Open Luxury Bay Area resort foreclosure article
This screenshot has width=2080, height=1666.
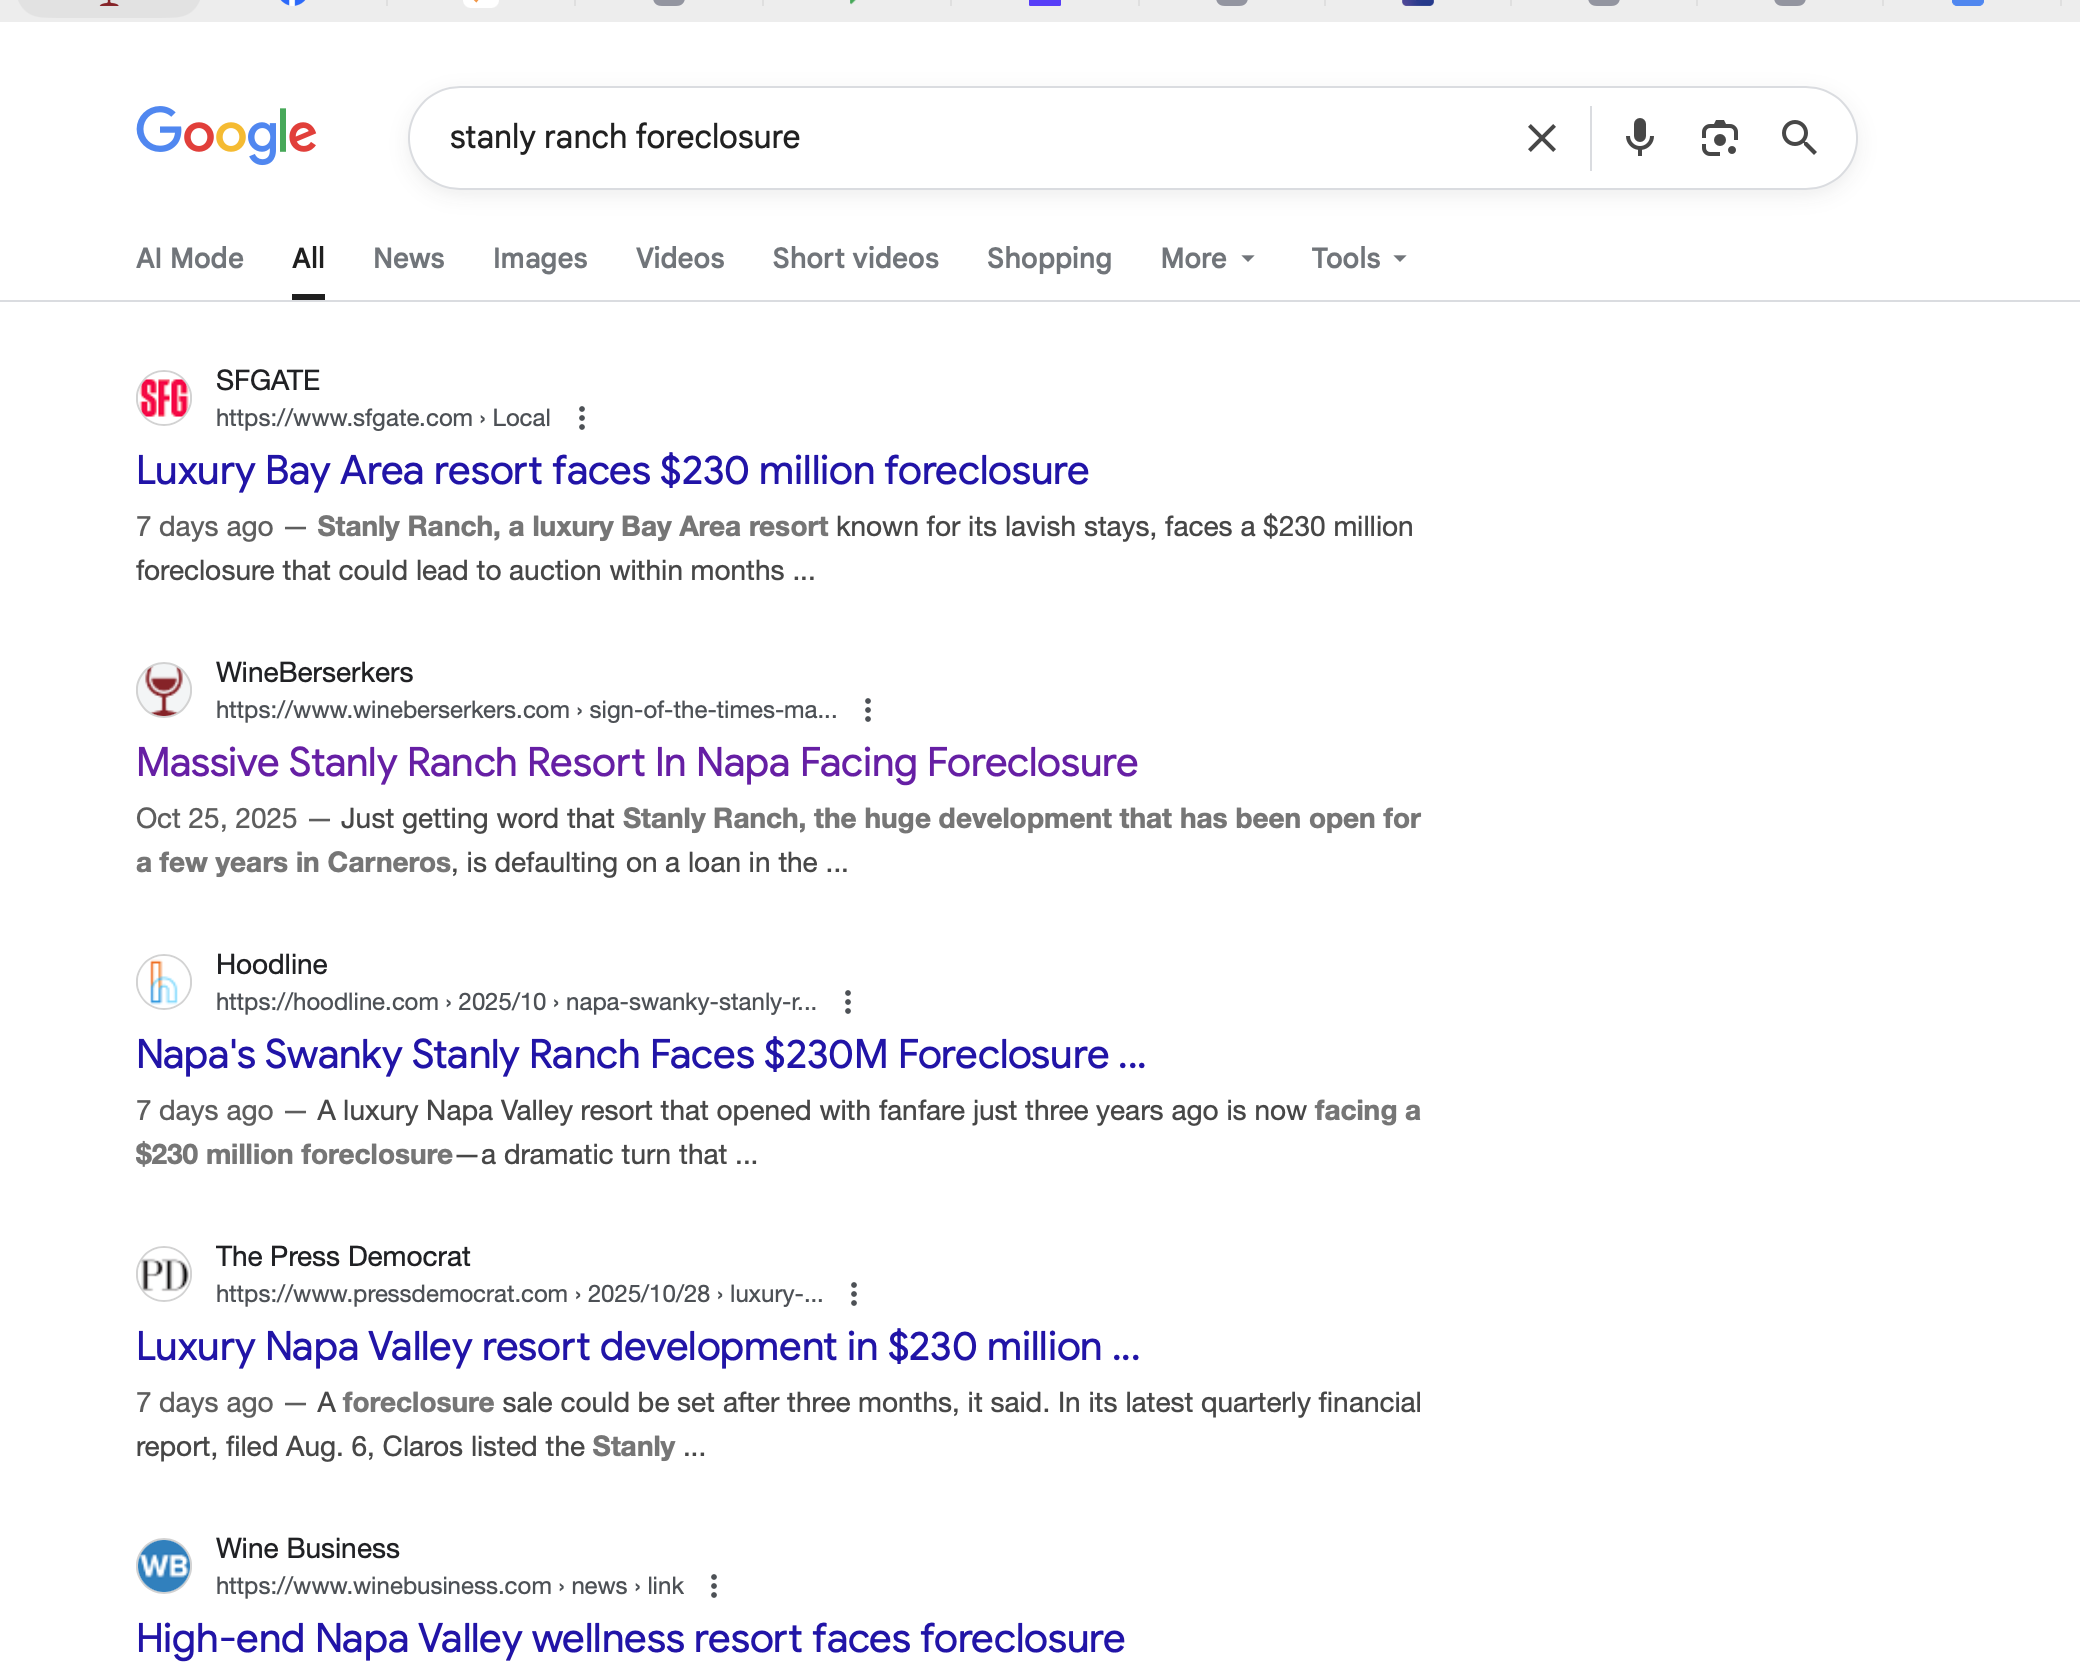pyautogui.click(x=612, y=471)
